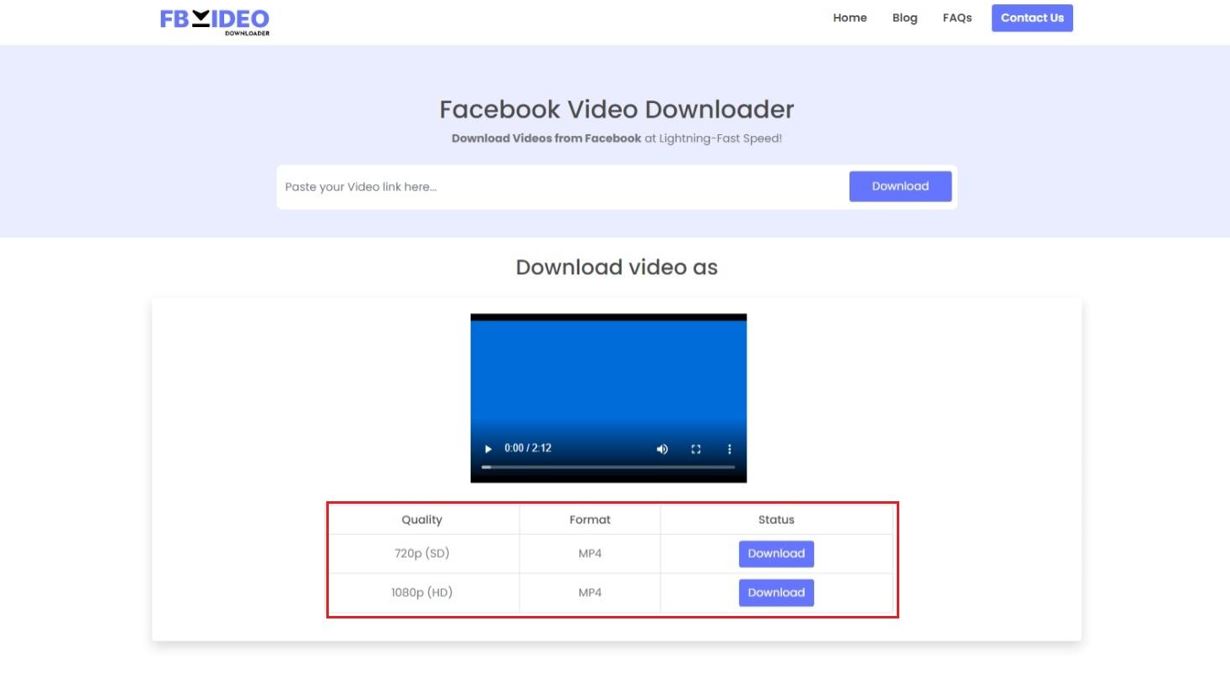Click the Download button beside the link field
The height and width of the screenshot is (673, 1230).
[x=900, y=187]
